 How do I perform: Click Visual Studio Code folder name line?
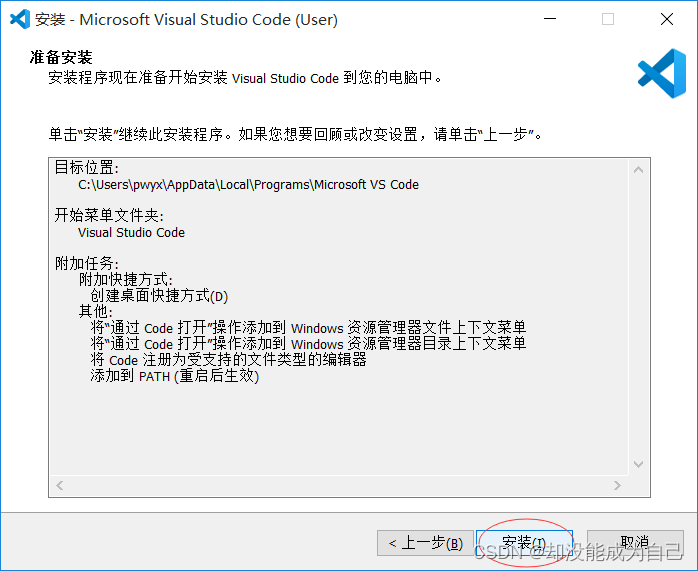point(131,233)
